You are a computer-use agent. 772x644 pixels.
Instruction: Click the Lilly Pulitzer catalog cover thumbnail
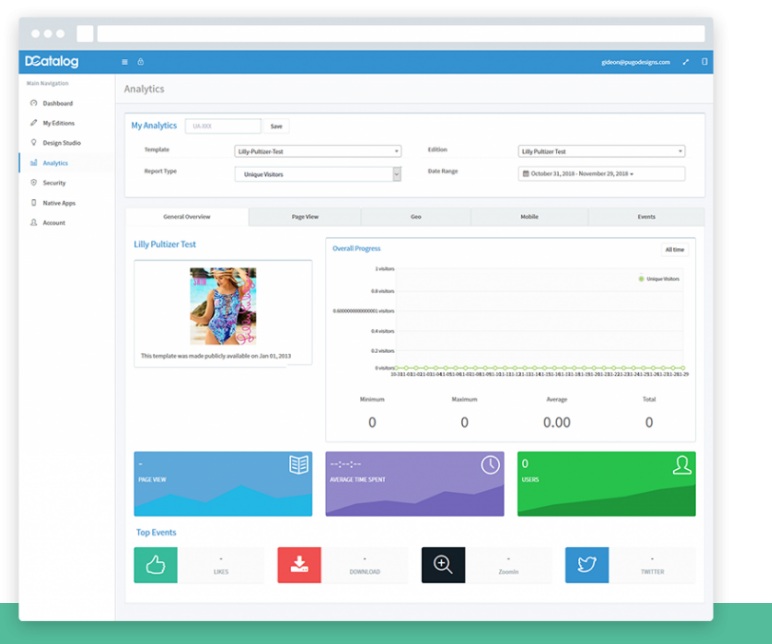(223, 306)
